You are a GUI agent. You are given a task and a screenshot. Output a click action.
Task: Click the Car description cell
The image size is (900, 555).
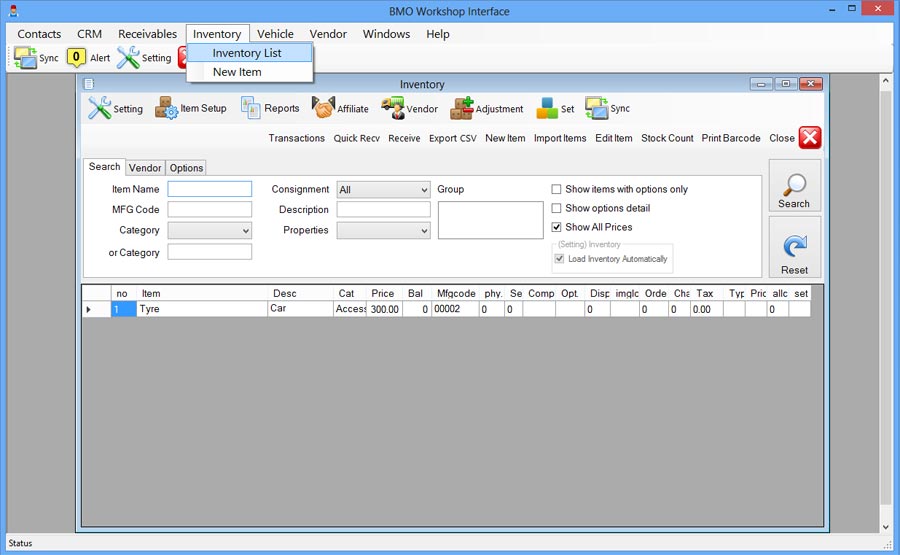(300, 309)
